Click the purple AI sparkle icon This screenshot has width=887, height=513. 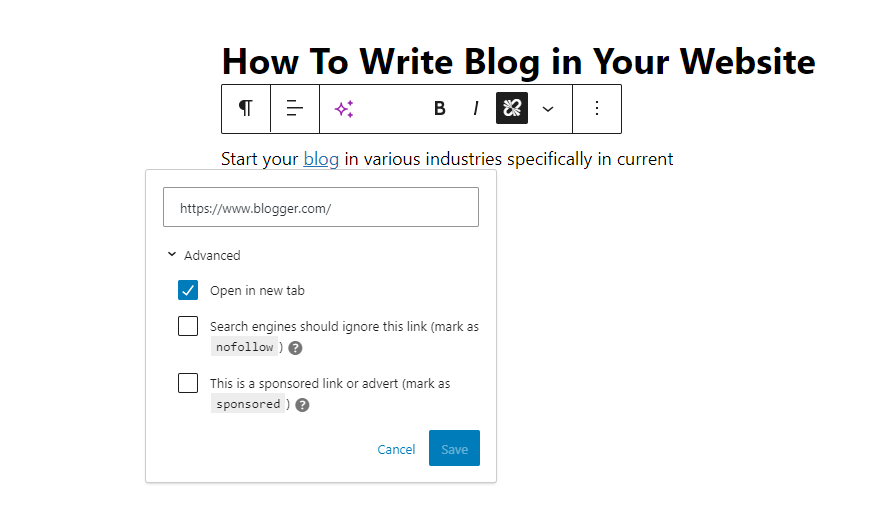pos(344,109)
